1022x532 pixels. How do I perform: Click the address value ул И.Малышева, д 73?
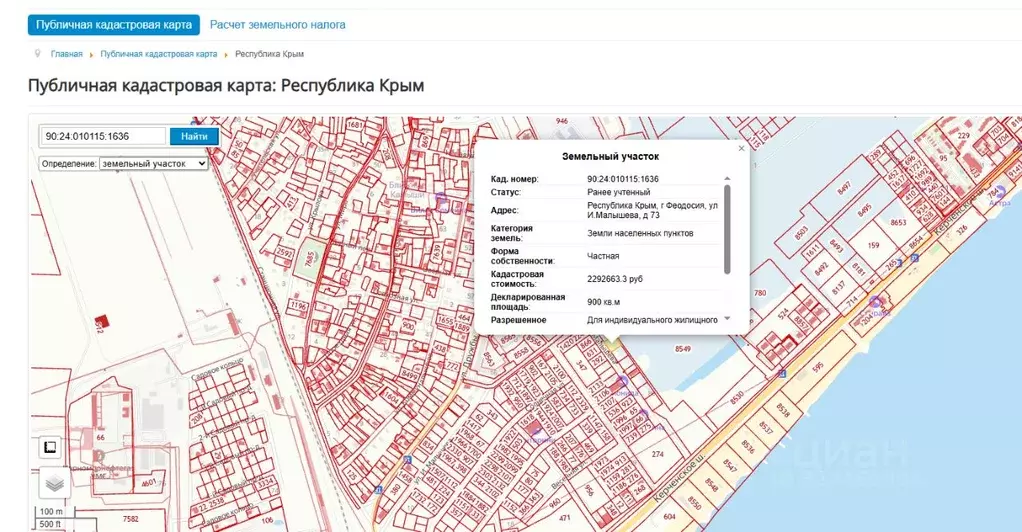[652, 210]
